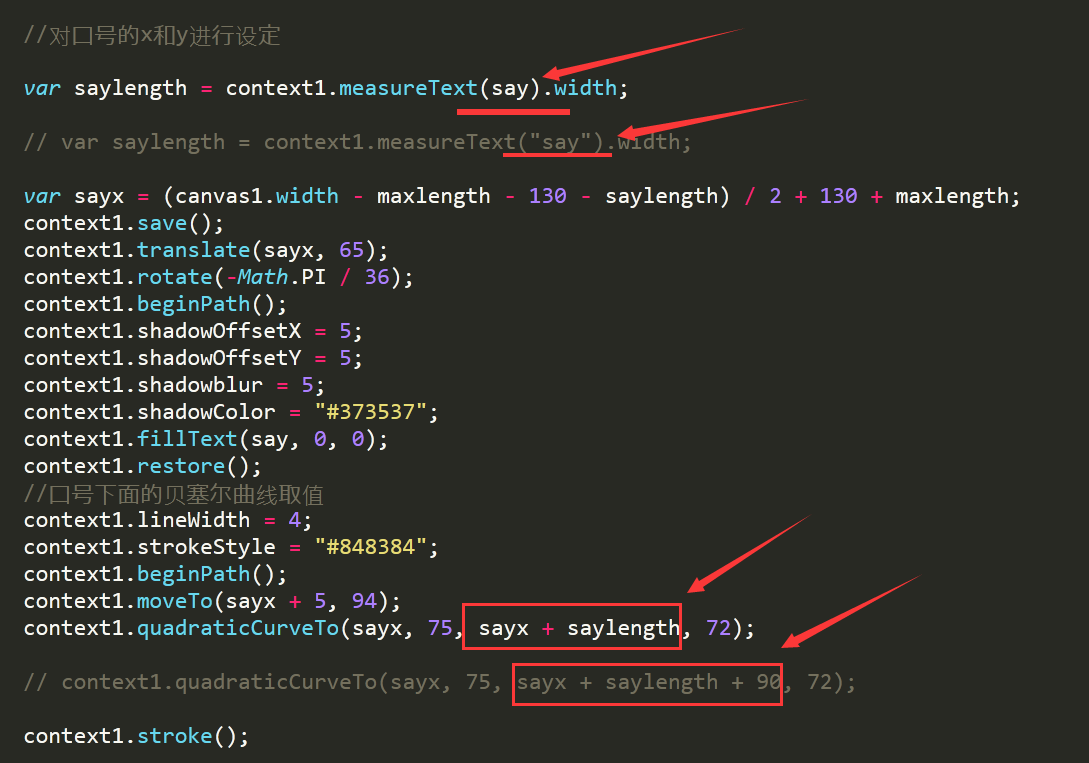1089x763 pixels.
Task: Click the 'context1.shadowOffsetY = 5;' line
Action: [193, 358]
